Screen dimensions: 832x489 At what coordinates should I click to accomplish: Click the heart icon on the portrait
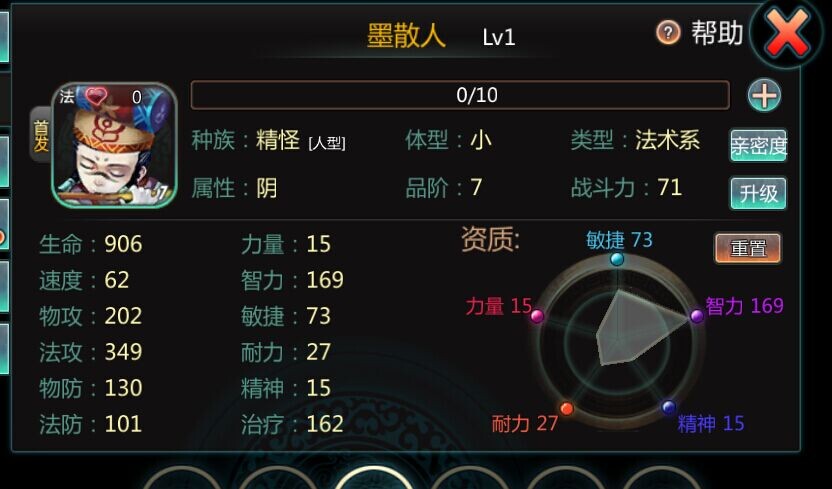pos(97,96)
